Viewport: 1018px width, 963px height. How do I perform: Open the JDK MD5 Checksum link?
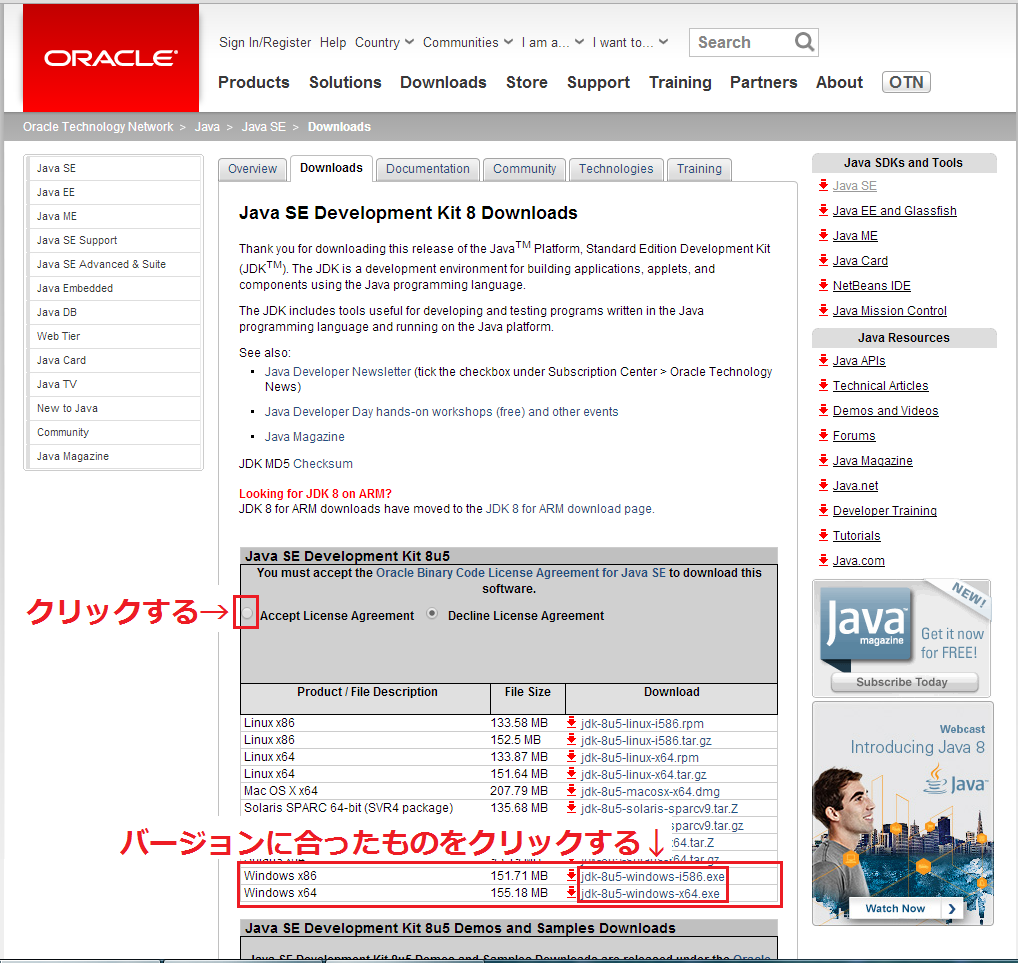(323, 464)
